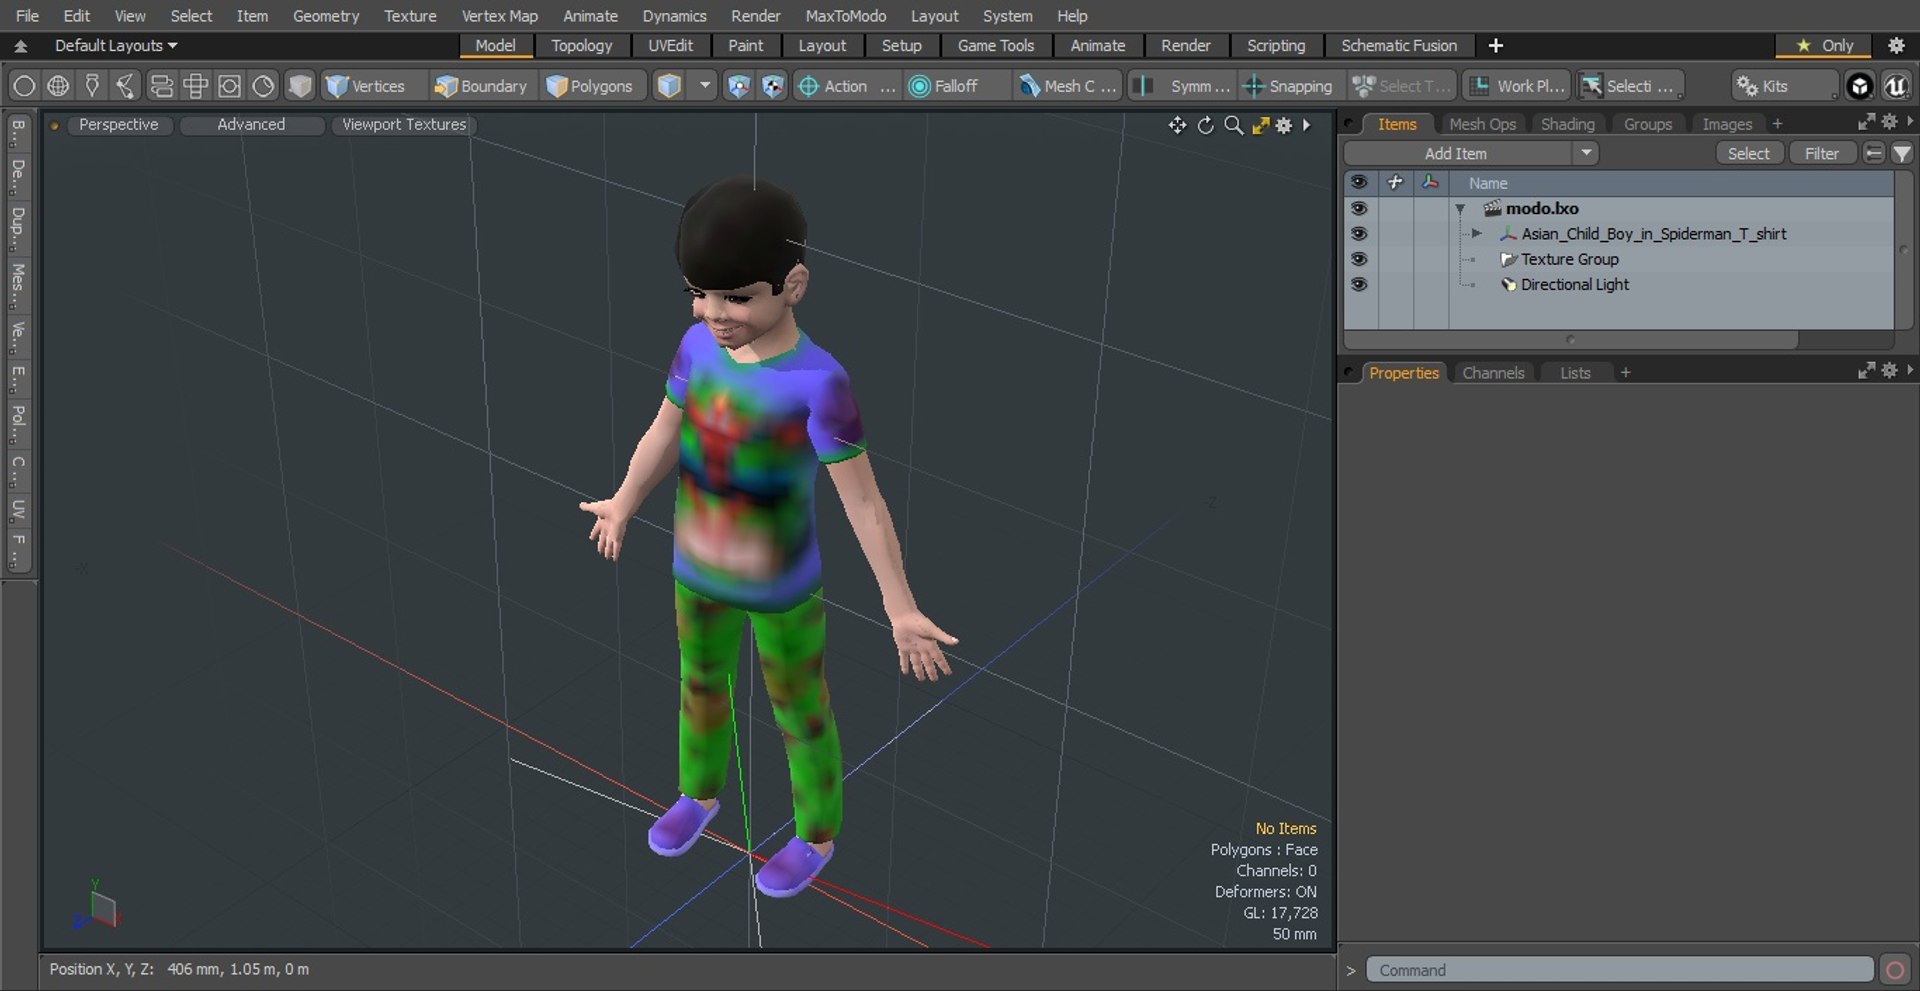
Task: Click viewport zoom magnifier icon
Action: 1233,125
